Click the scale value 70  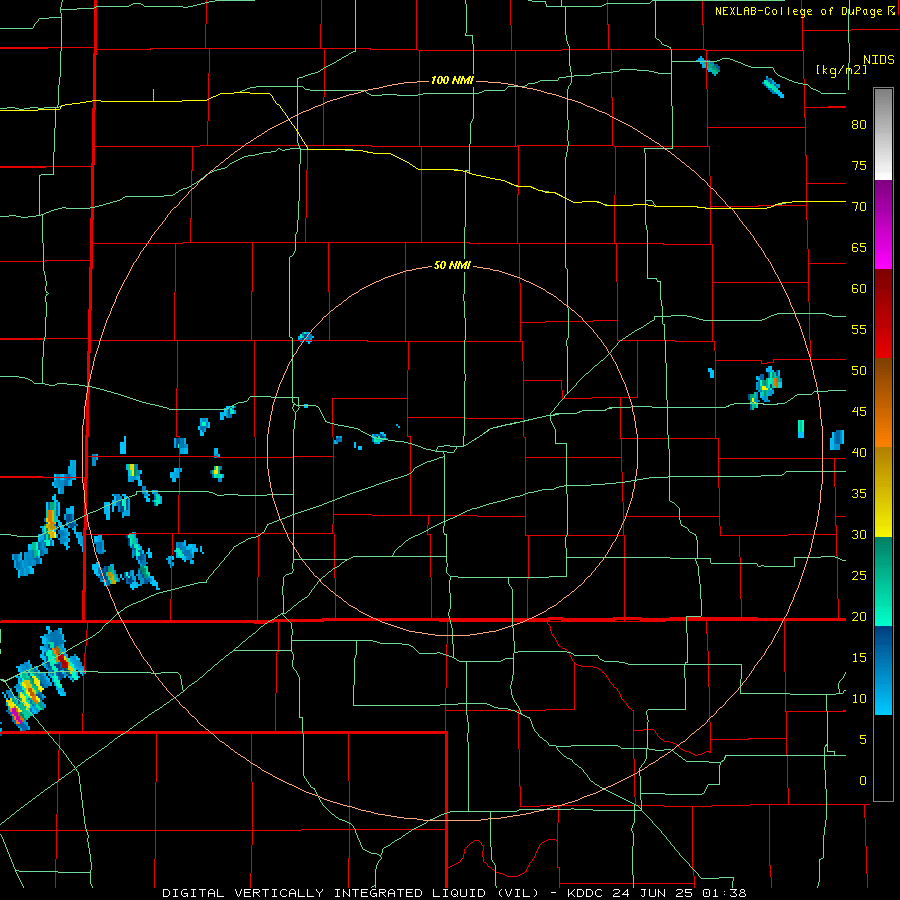click(x=859, y=207)
